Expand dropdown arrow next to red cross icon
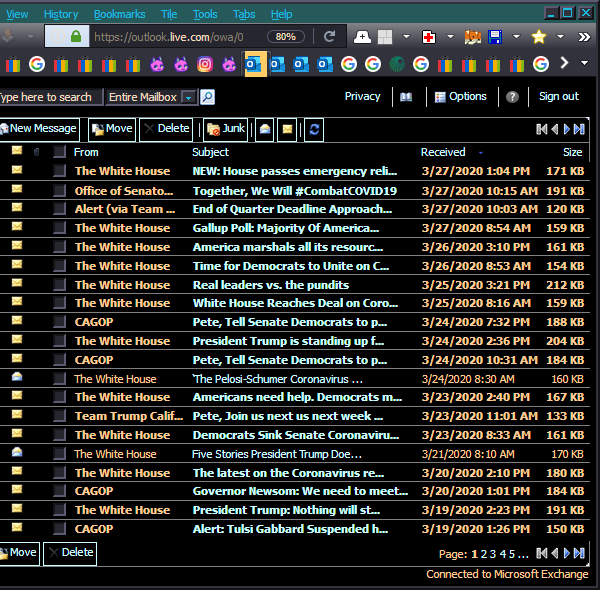 [450, 37]
